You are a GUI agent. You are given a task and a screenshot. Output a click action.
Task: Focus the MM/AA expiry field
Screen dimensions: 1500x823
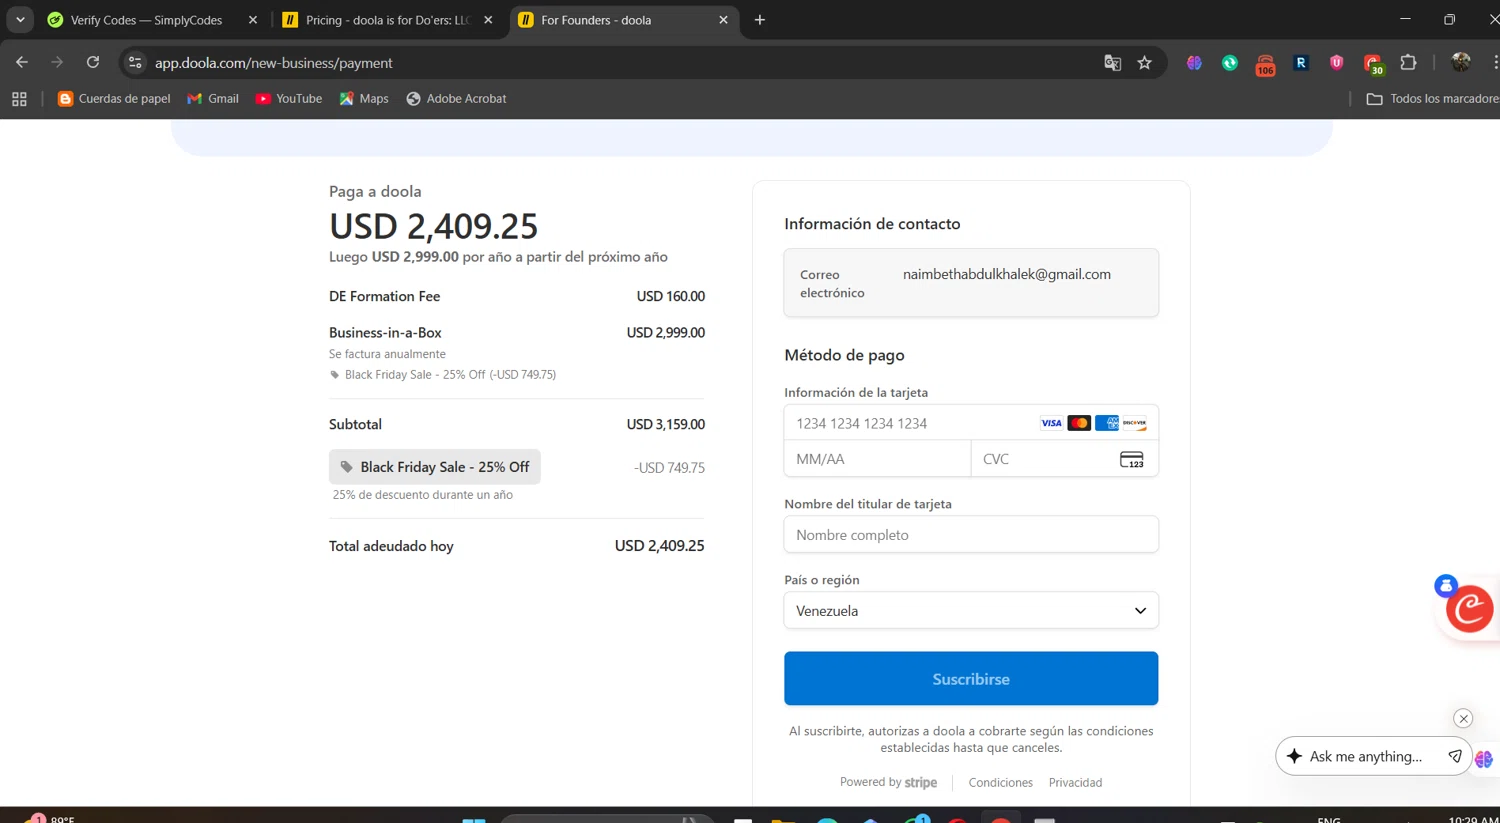tap(877, 459)
